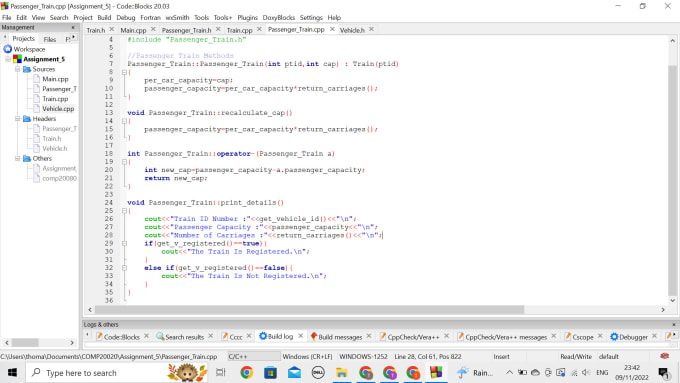This screenshot has width=680, height=383.
Task: Switch to the Vehicle.h editor tab
Action: [x=352, y=30]
